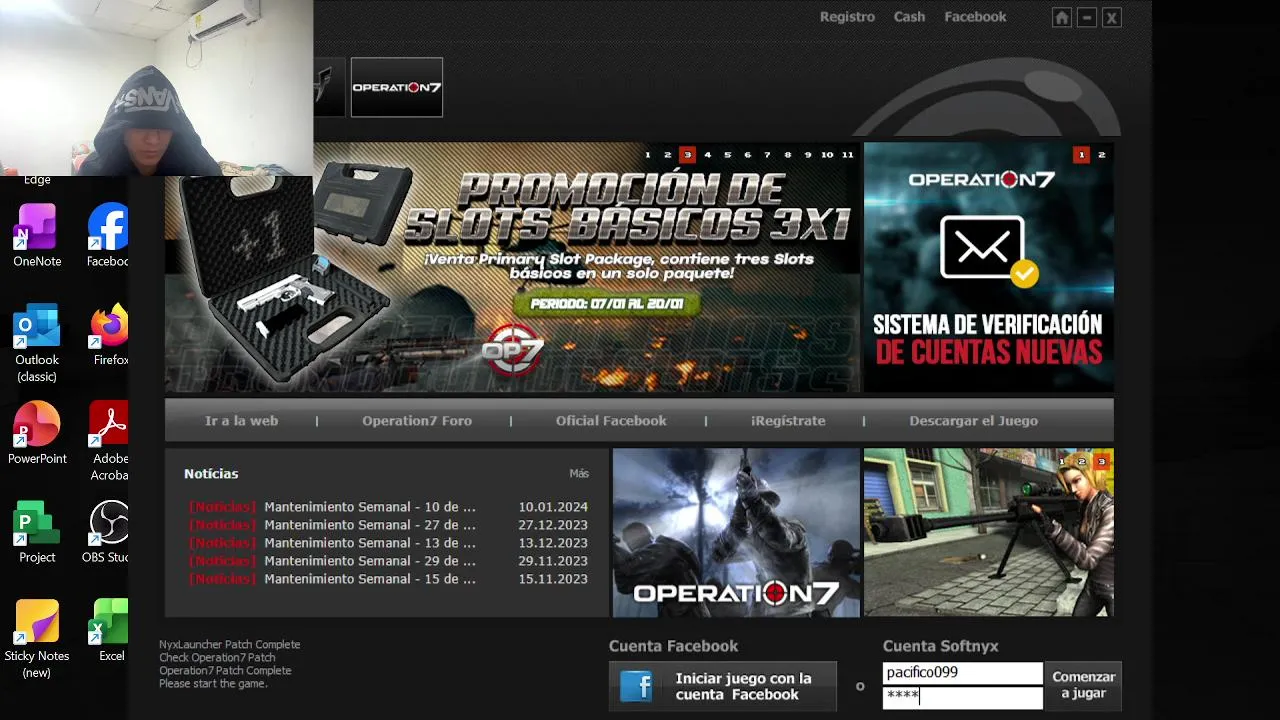Click the Promoción de Slots Básicos 3x1 banner
This screenshot has width=1280, height=720.
click(x=512, y=267)
